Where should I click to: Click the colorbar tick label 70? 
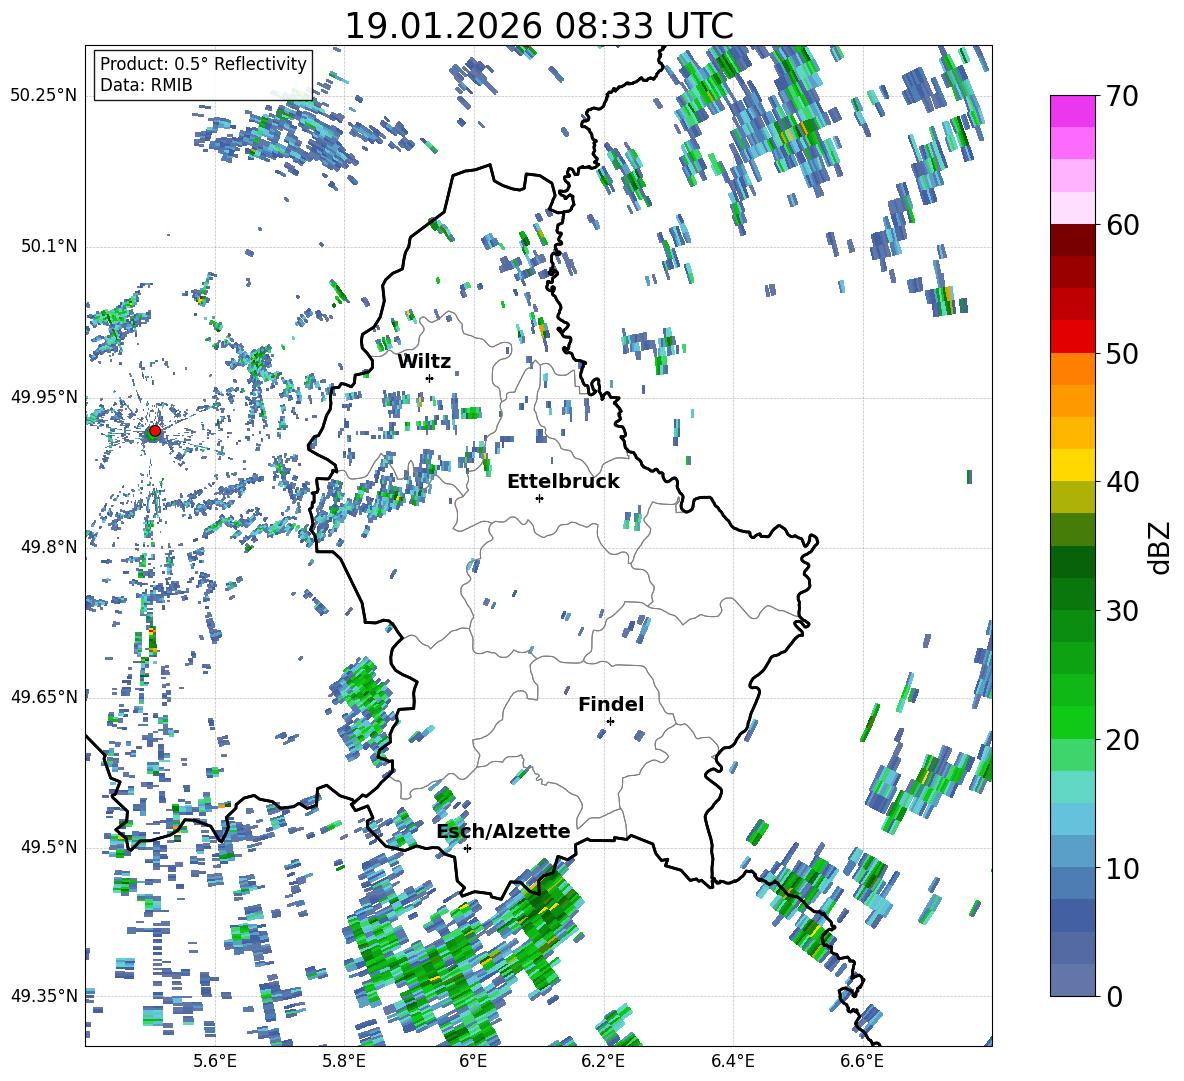click(x=1122, y=96)
